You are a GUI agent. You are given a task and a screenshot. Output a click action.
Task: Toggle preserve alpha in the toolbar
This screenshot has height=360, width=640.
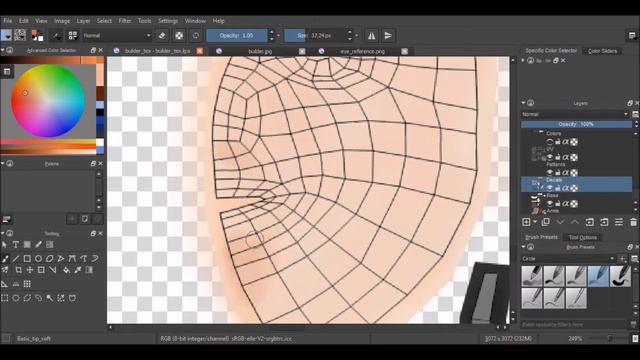point(179,36)
